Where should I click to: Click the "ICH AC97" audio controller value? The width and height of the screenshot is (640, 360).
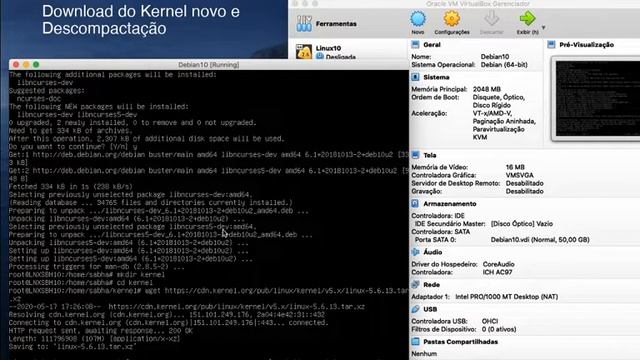tap(497, 272)
